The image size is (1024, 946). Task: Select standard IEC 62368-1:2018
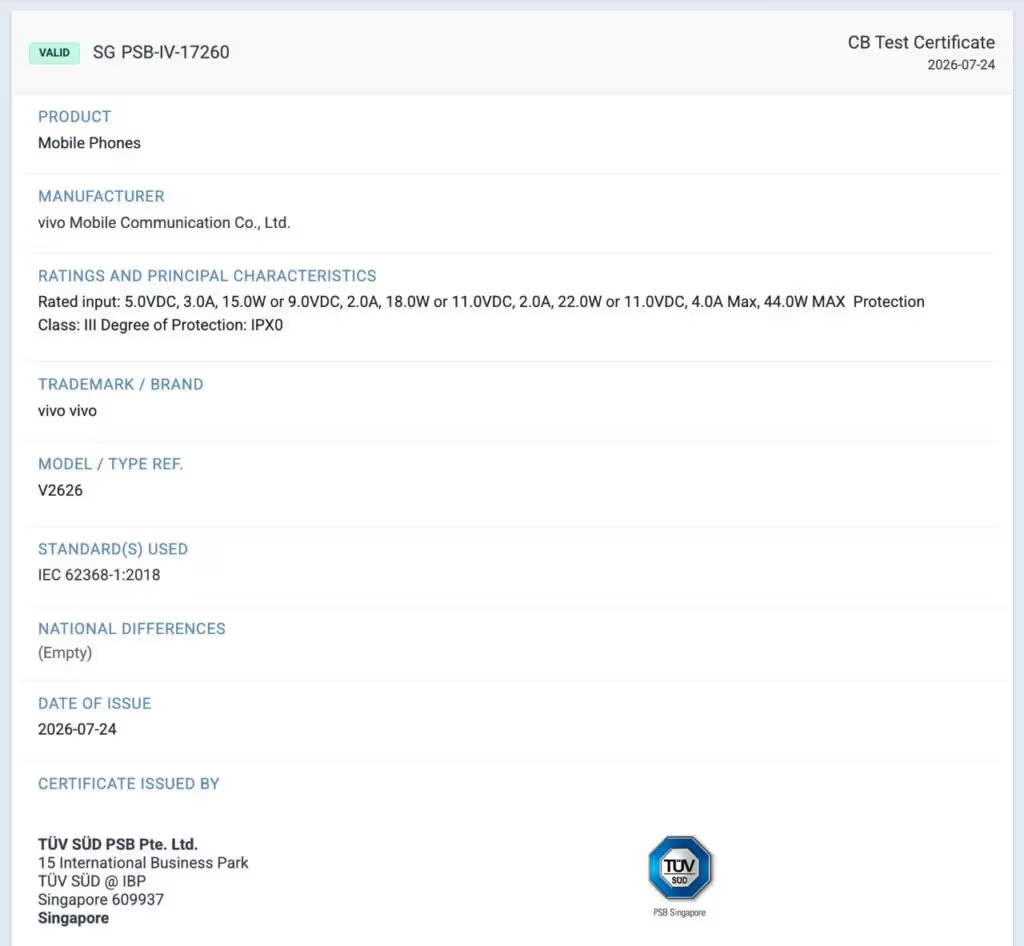coord(99,575)
